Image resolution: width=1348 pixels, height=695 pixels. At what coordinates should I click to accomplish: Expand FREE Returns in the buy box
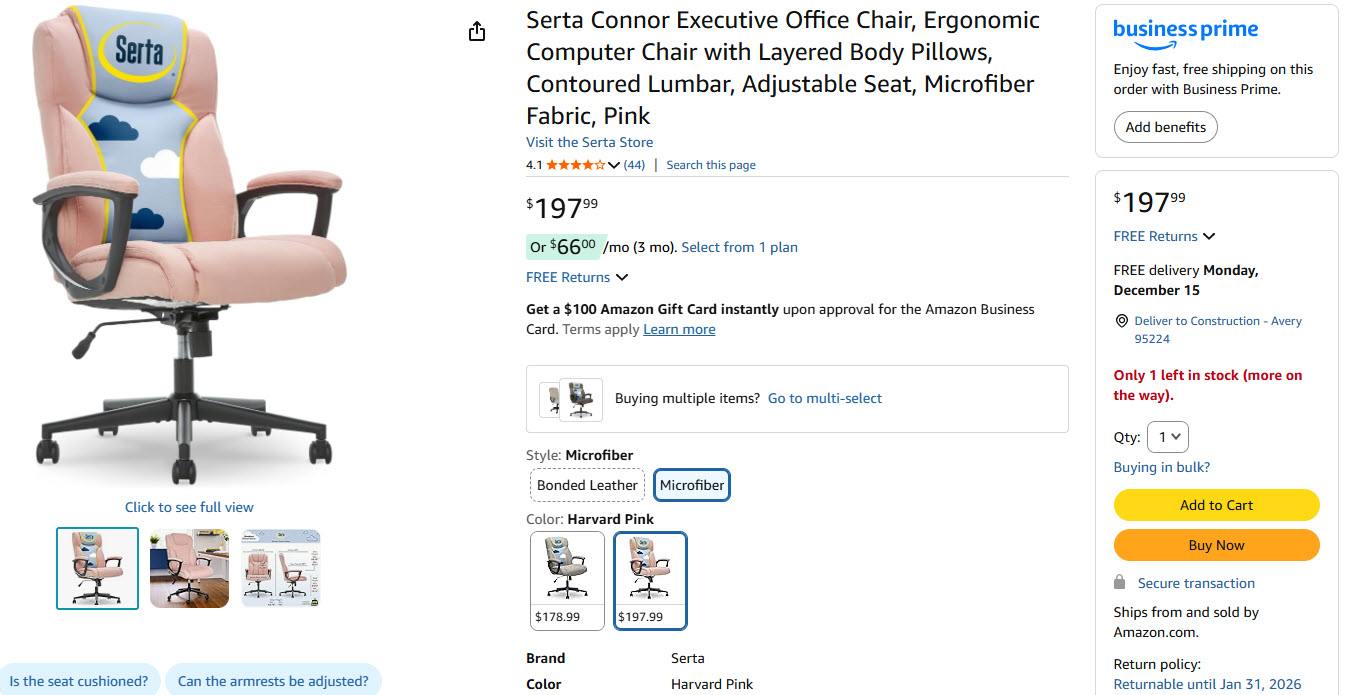(x=1164, y=236)
